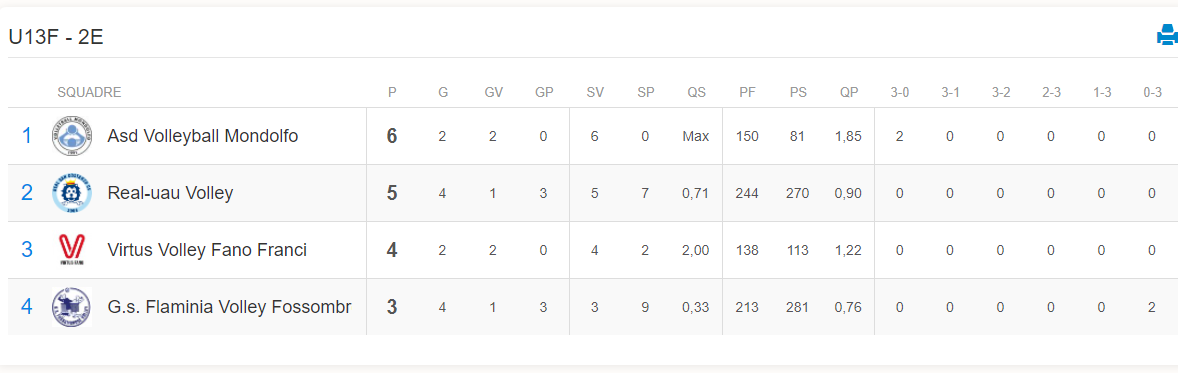Viewport: 1178px width, 373px height.
Task: Click the GV column header
Action: [494, 92]
